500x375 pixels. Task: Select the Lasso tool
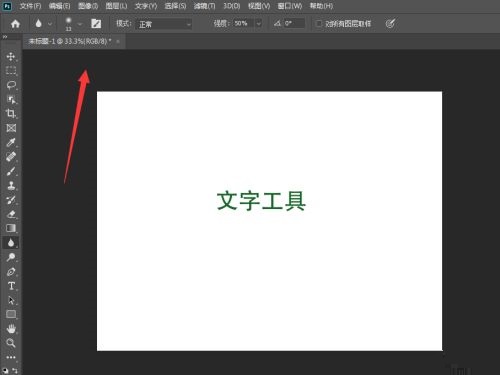[x=11, y=85]
